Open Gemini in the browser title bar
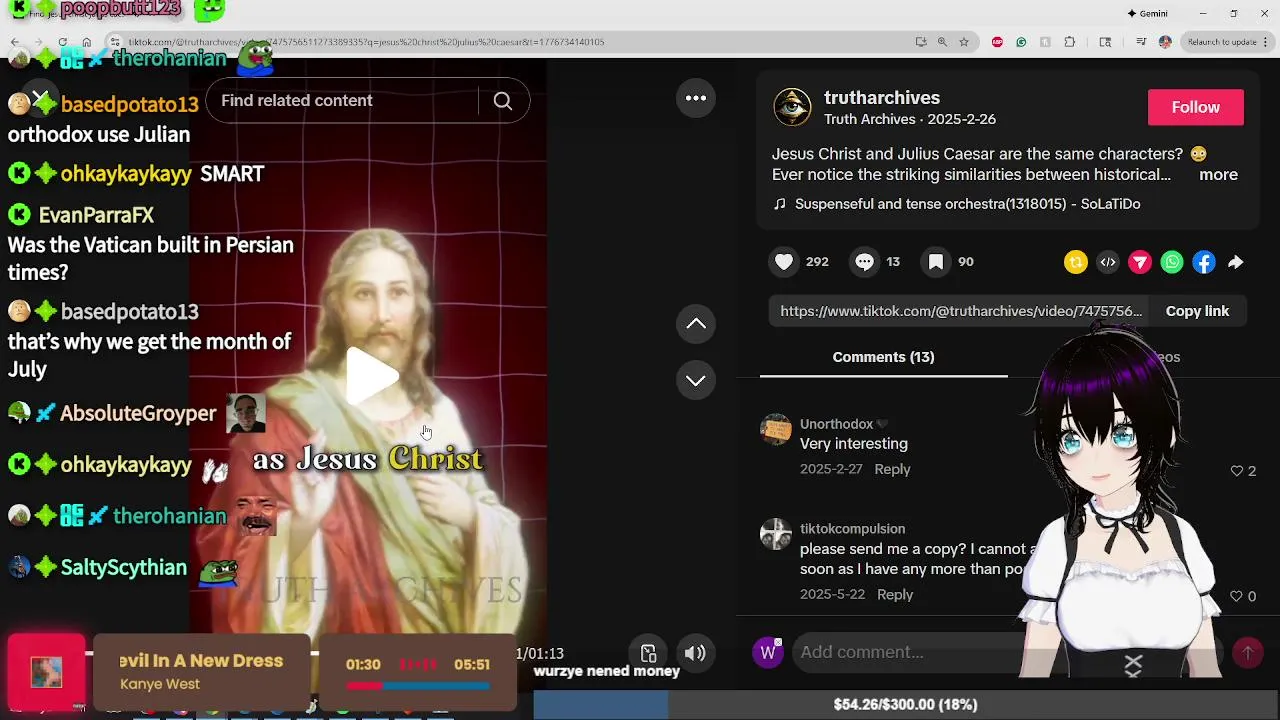1280x720 pixels. point(1147,14)
